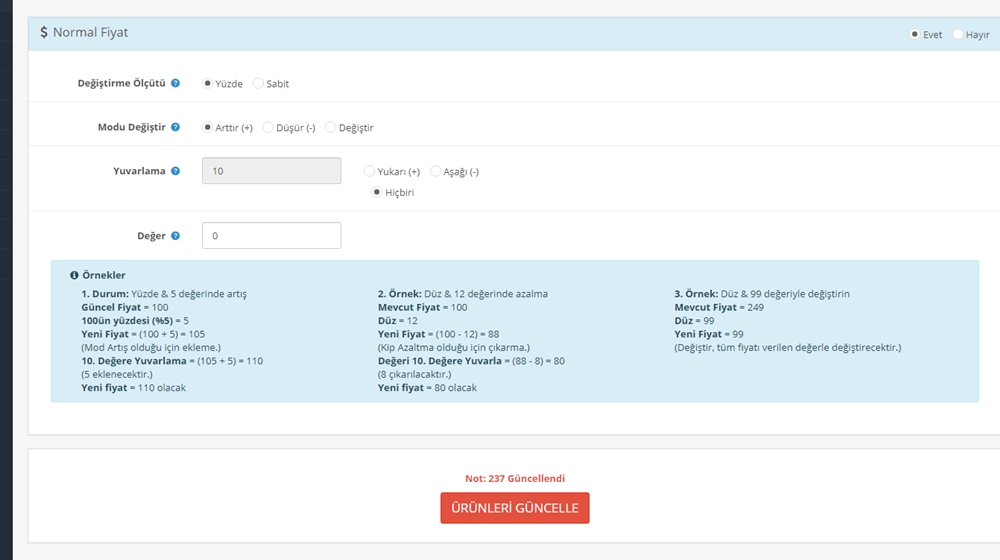
Task: Click the 'Modu Değiştir' label
Action: 131,127
